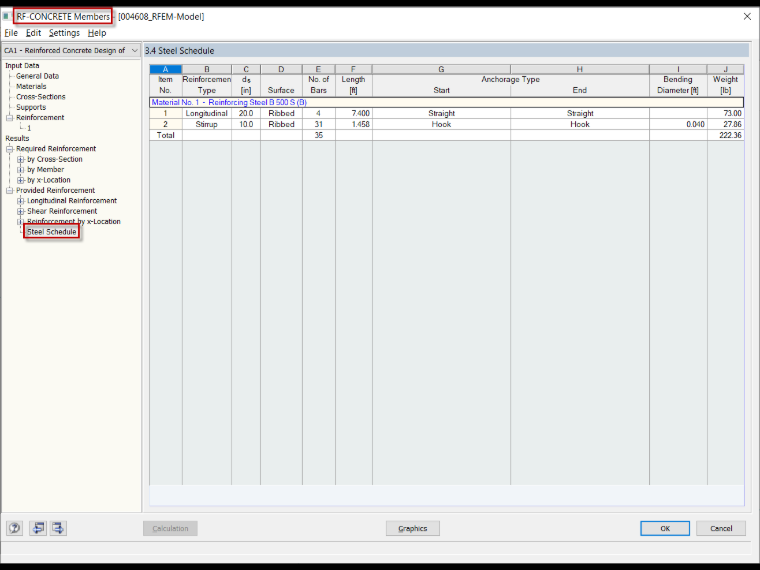This screenshot has height=570, width=760.
Task: Click the length cell 7.400
Action: click(x=354, y=113)
